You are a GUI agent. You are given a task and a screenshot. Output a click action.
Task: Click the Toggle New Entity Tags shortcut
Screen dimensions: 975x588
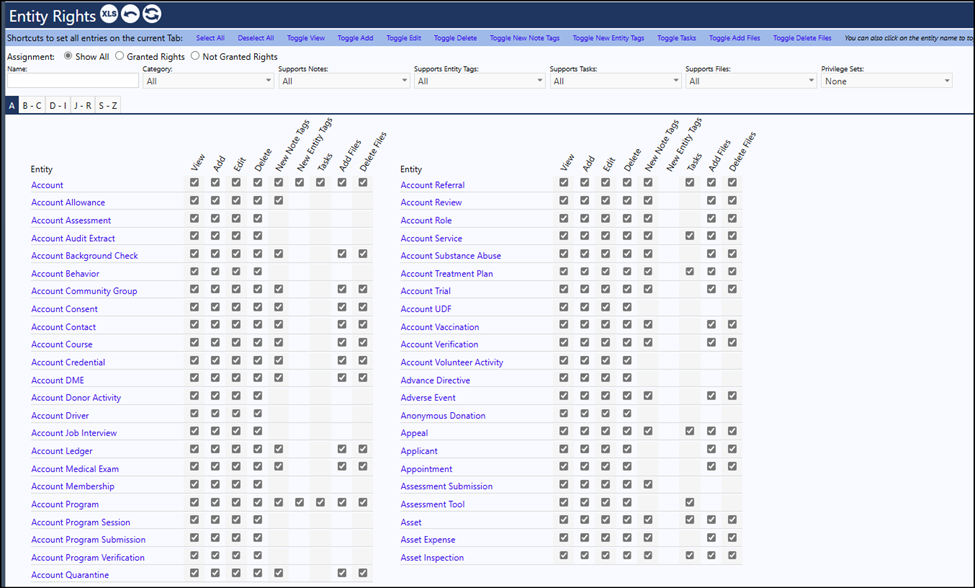click(x=608, y=38)
